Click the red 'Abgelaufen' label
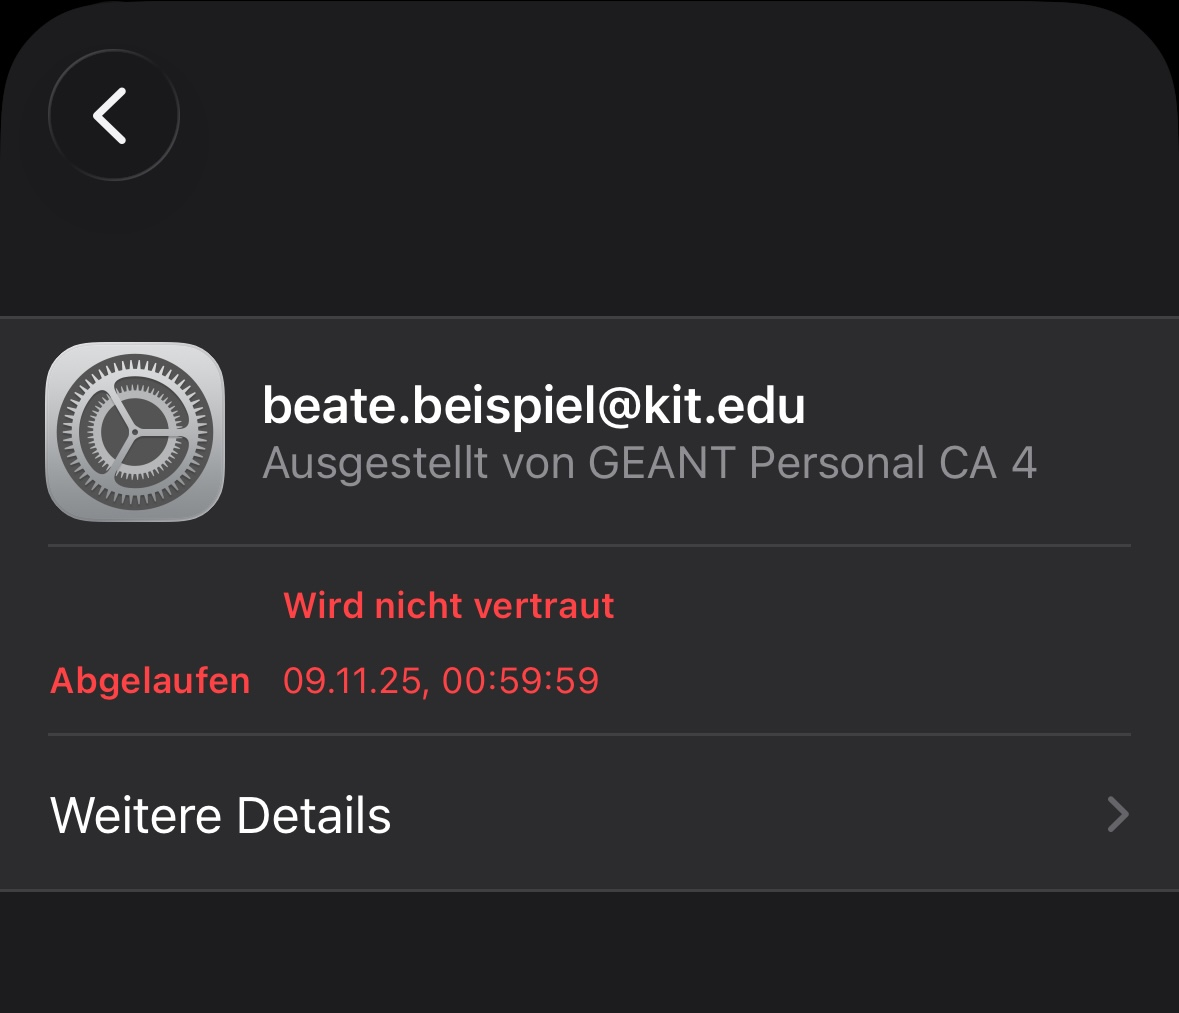This screenshot has width=1179, height=1013. (x=150, y=681)
